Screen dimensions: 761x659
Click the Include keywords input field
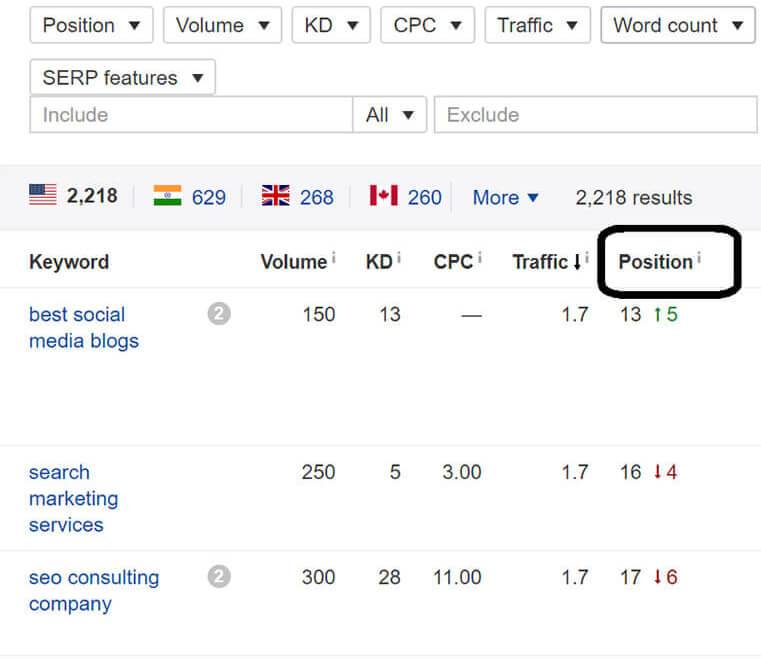190,115
